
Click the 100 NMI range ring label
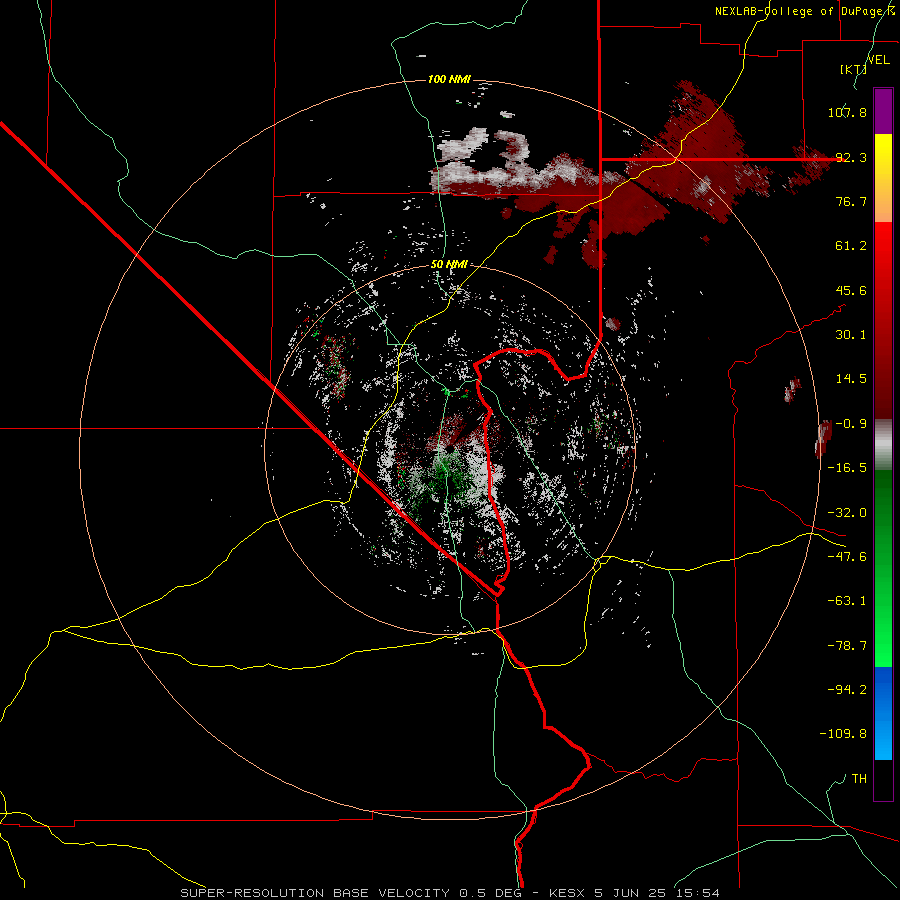(449, 79)
